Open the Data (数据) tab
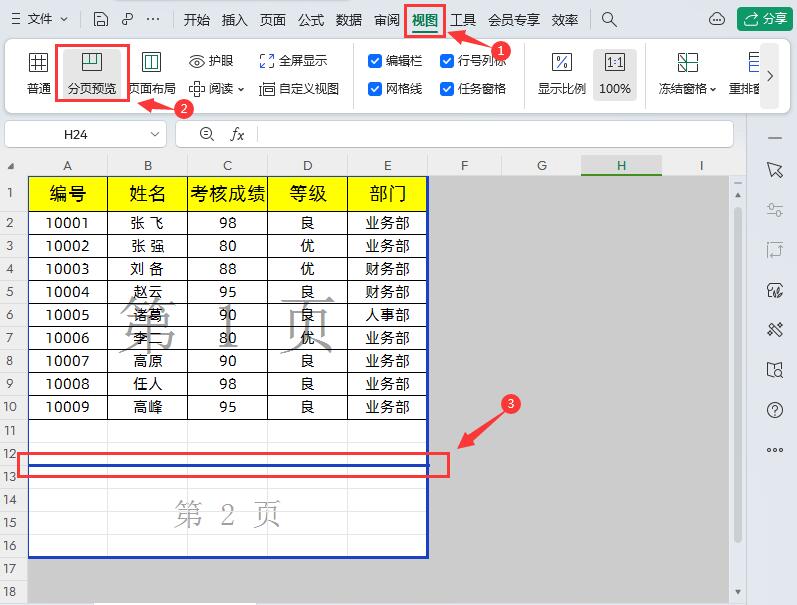Image resolution: width=797 pixels, height=605 pixels. [x=349, y=20]
